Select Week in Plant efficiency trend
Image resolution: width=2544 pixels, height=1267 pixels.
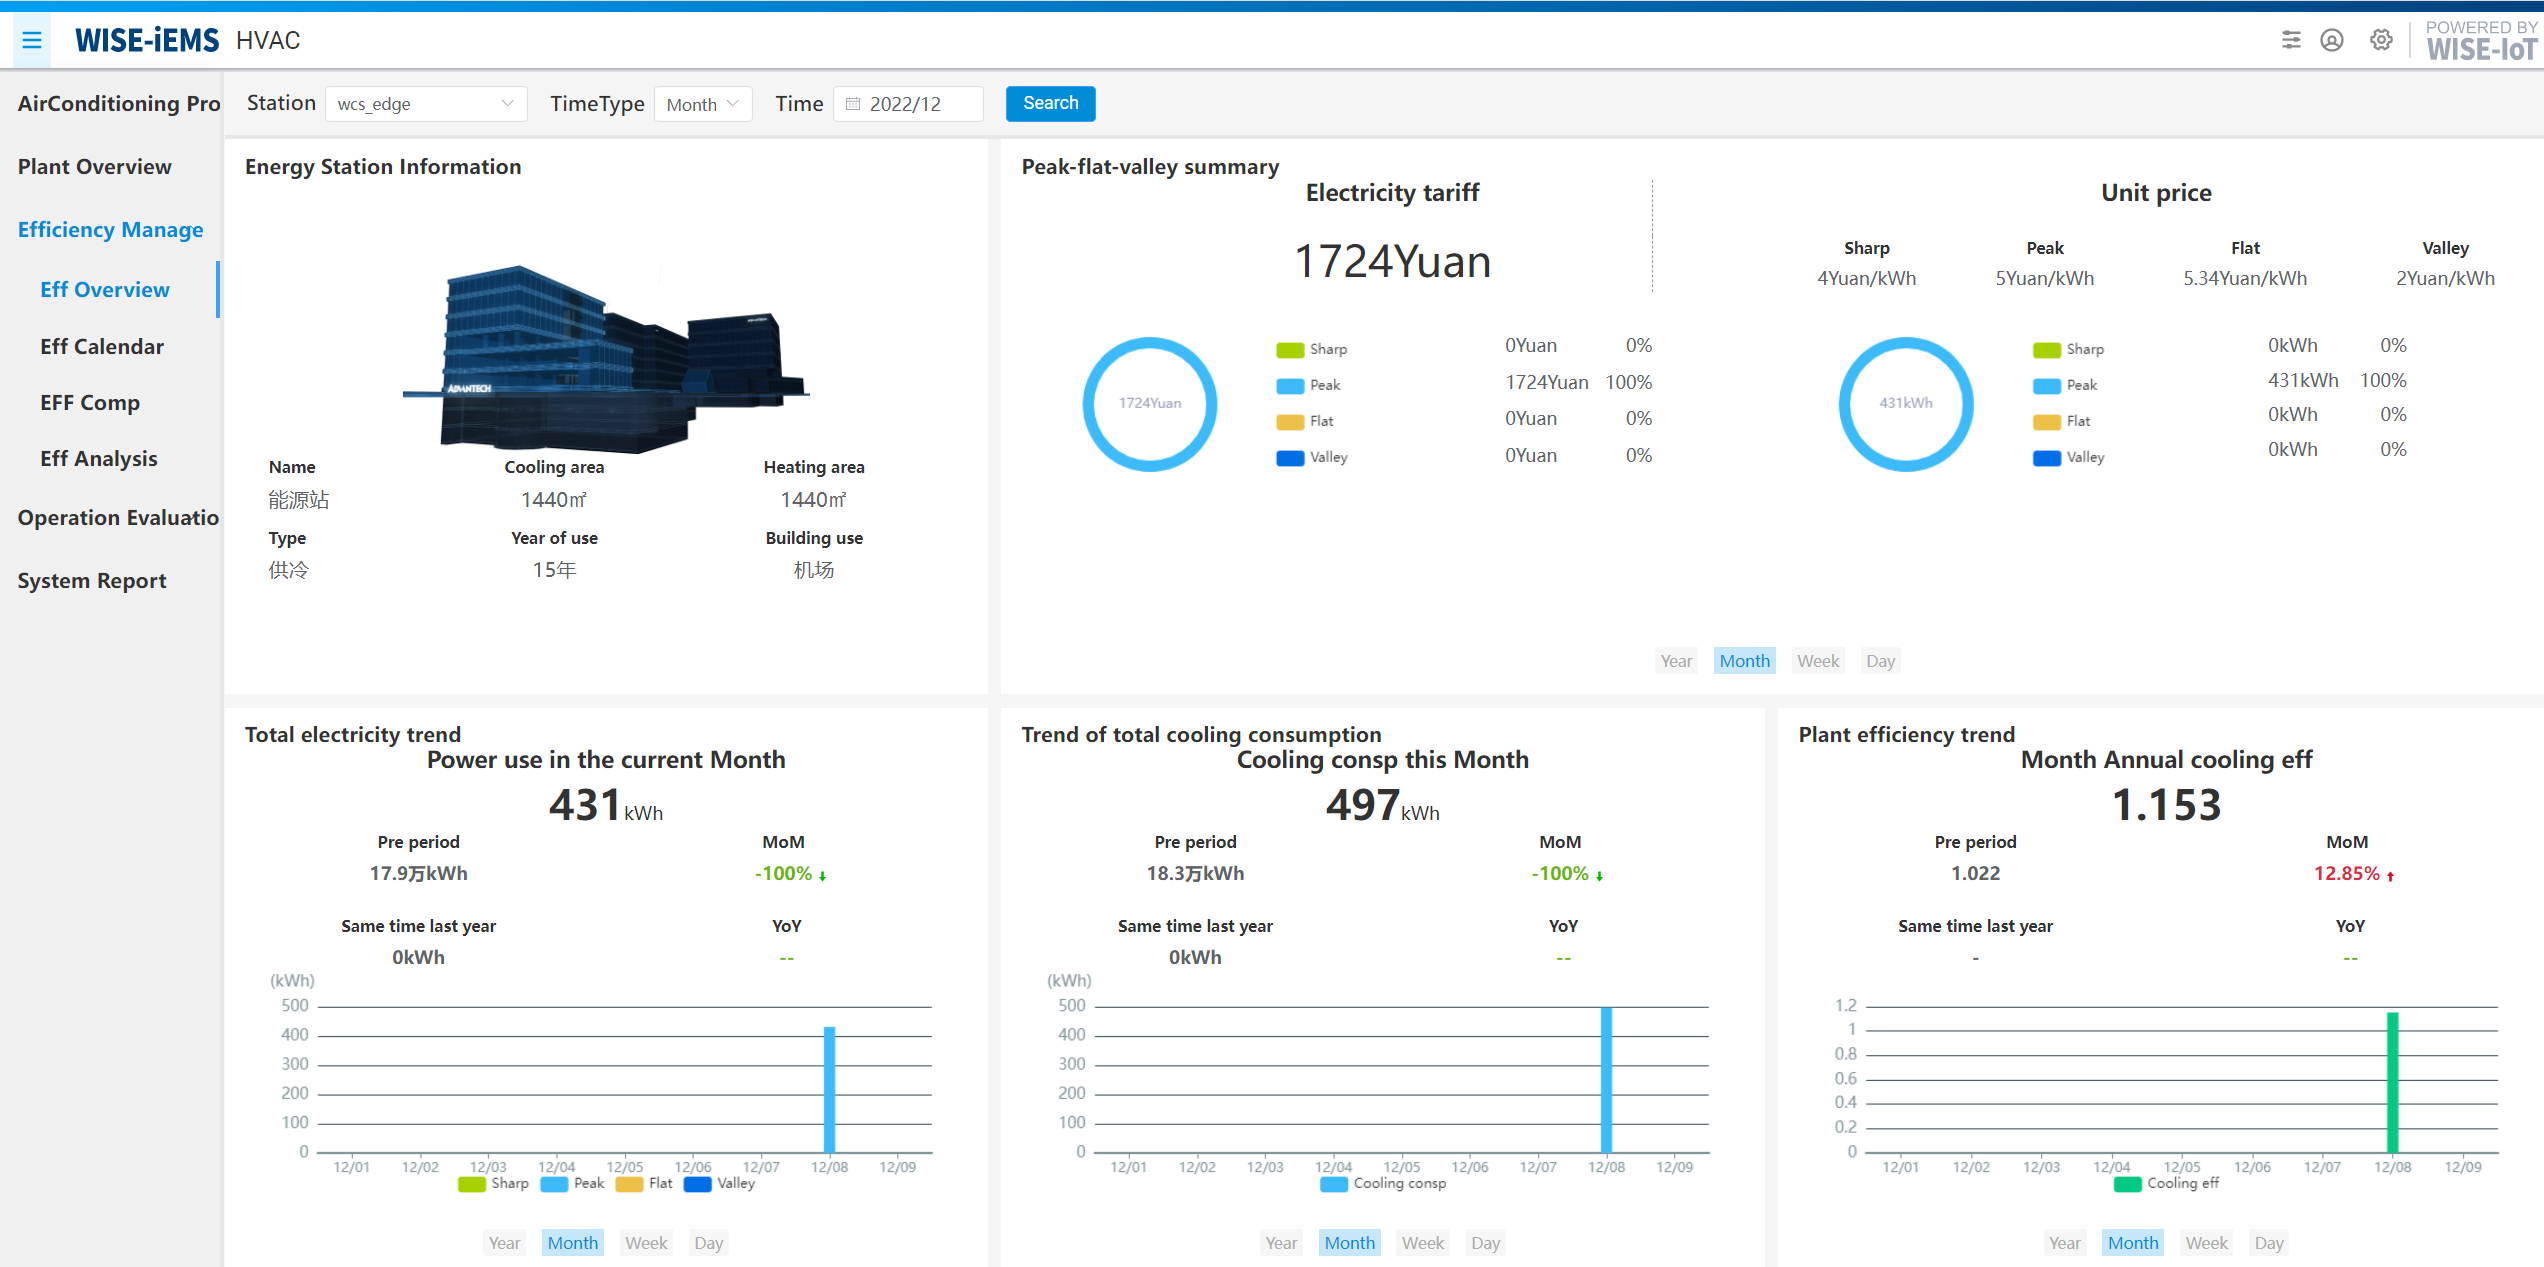[2206, 1243]
